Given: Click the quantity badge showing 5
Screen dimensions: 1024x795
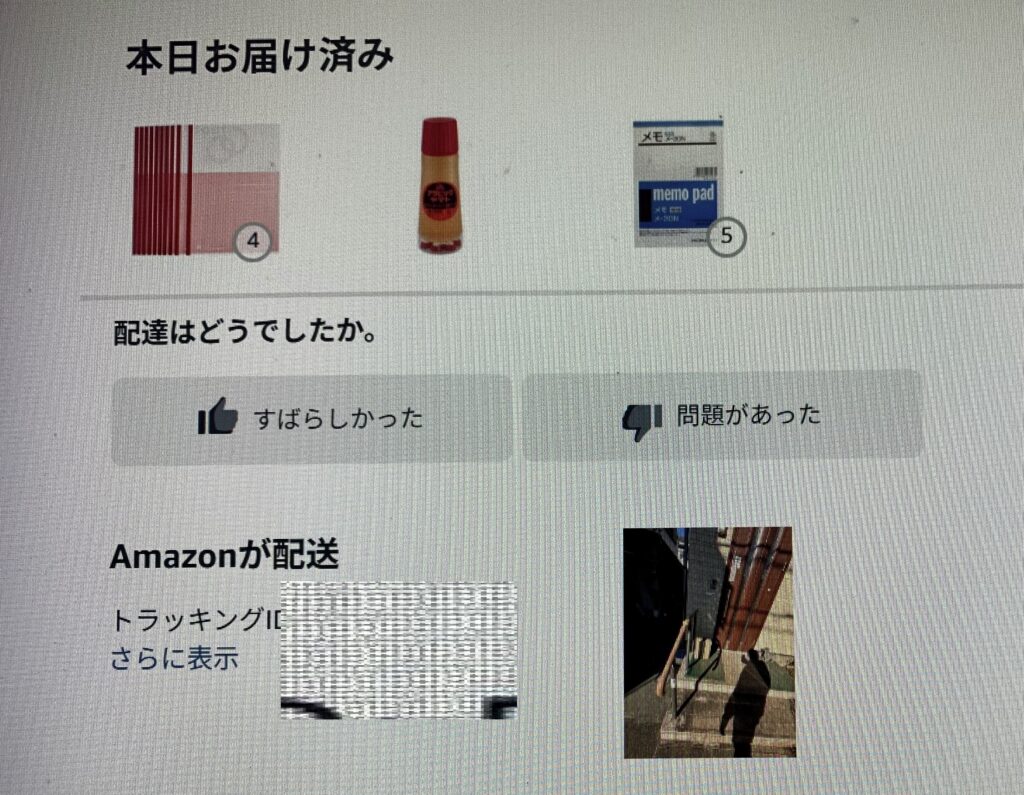Looking at the screenshot, I should click(726, 236).
